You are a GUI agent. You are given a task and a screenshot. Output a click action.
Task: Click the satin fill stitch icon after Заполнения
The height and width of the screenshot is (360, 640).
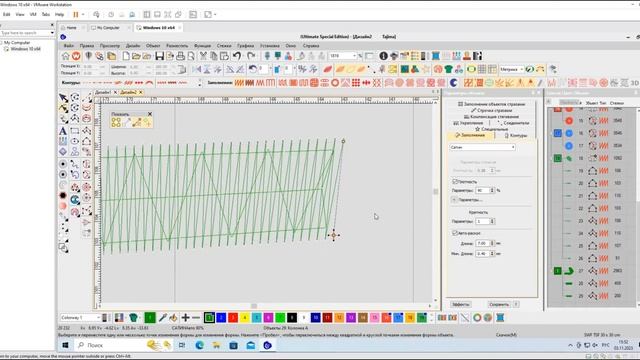pos(239,83)
